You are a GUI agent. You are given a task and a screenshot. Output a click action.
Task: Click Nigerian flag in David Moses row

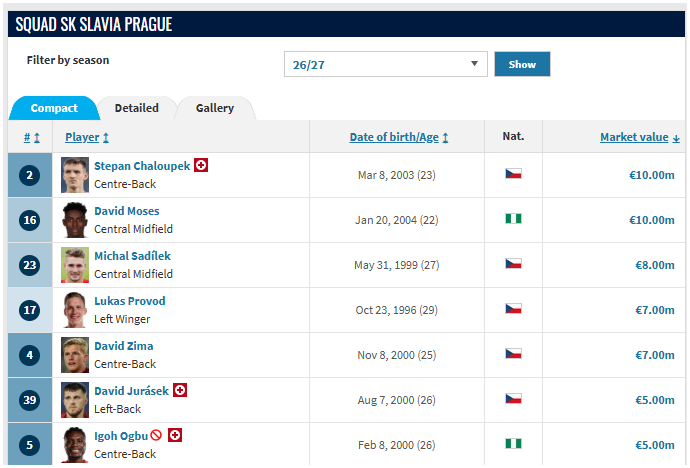coord(513,219)
